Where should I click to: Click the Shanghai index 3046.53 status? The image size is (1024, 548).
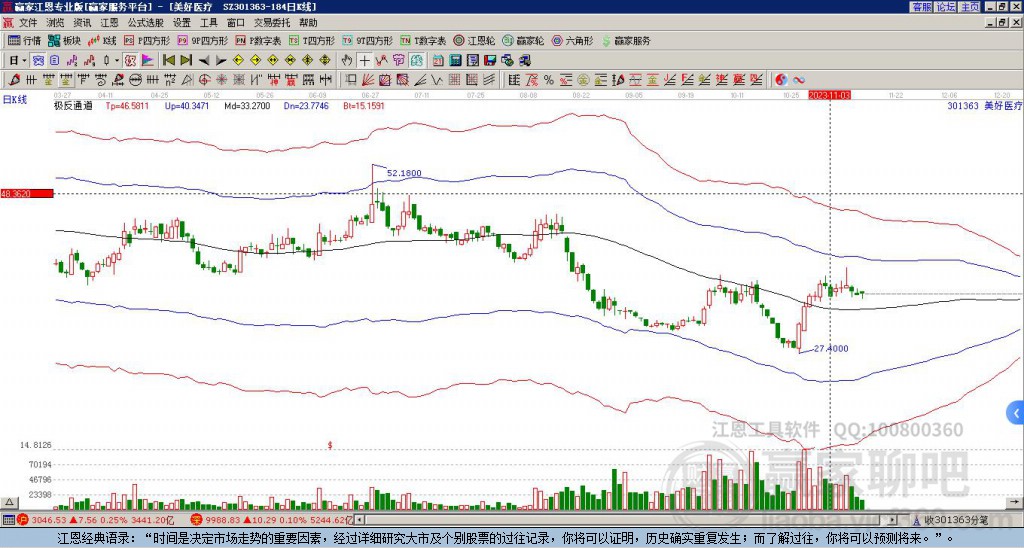49,520
